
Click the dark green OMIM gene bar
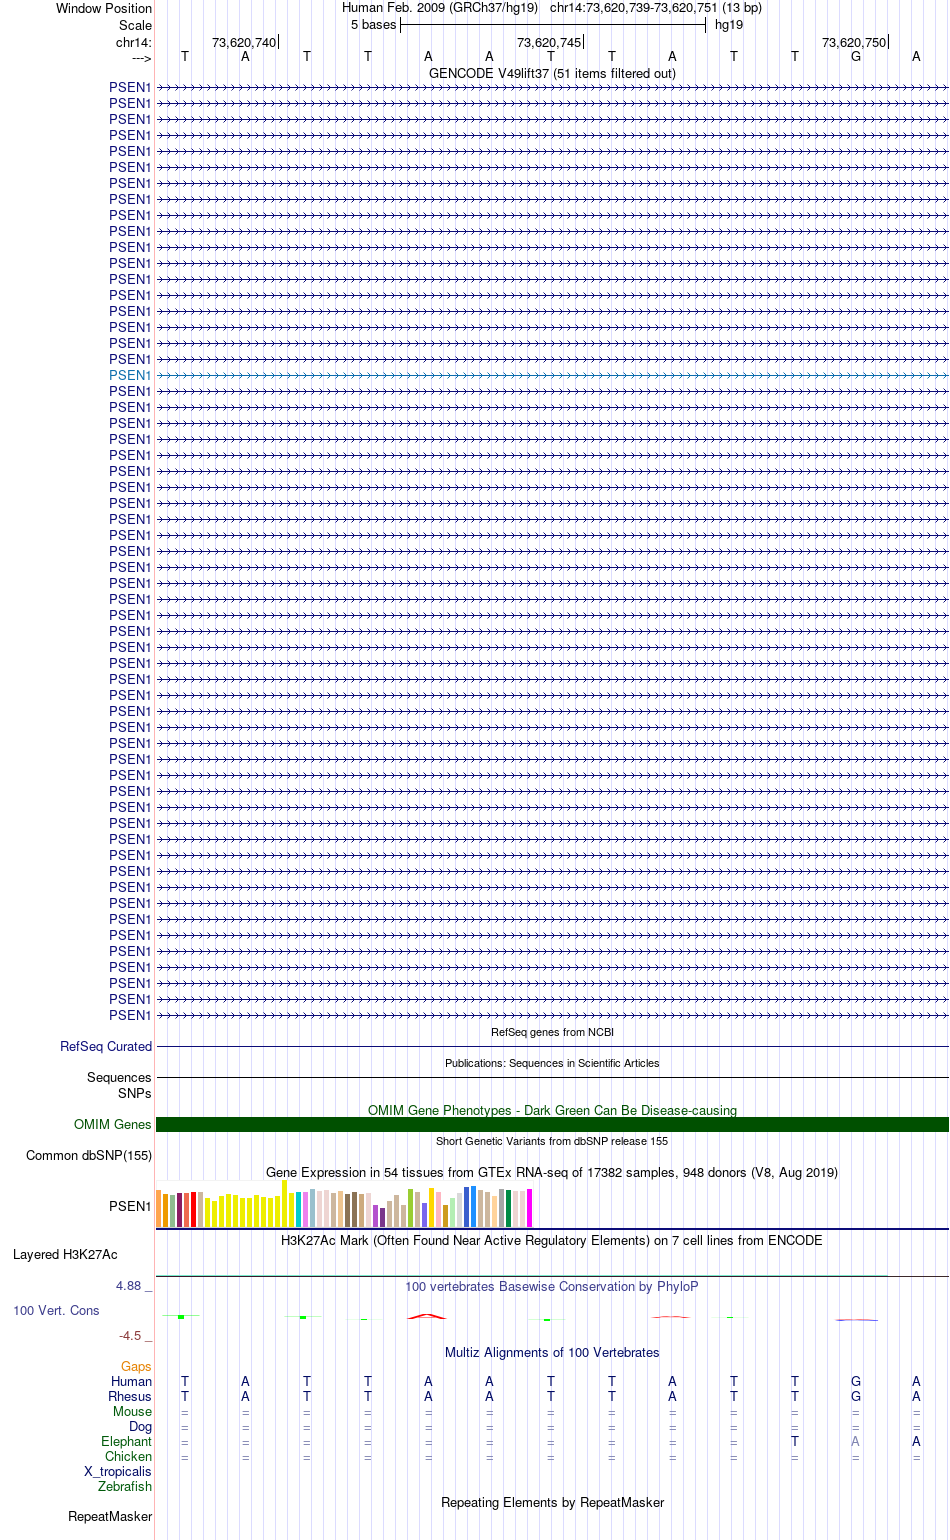(x=552, y=1124)
